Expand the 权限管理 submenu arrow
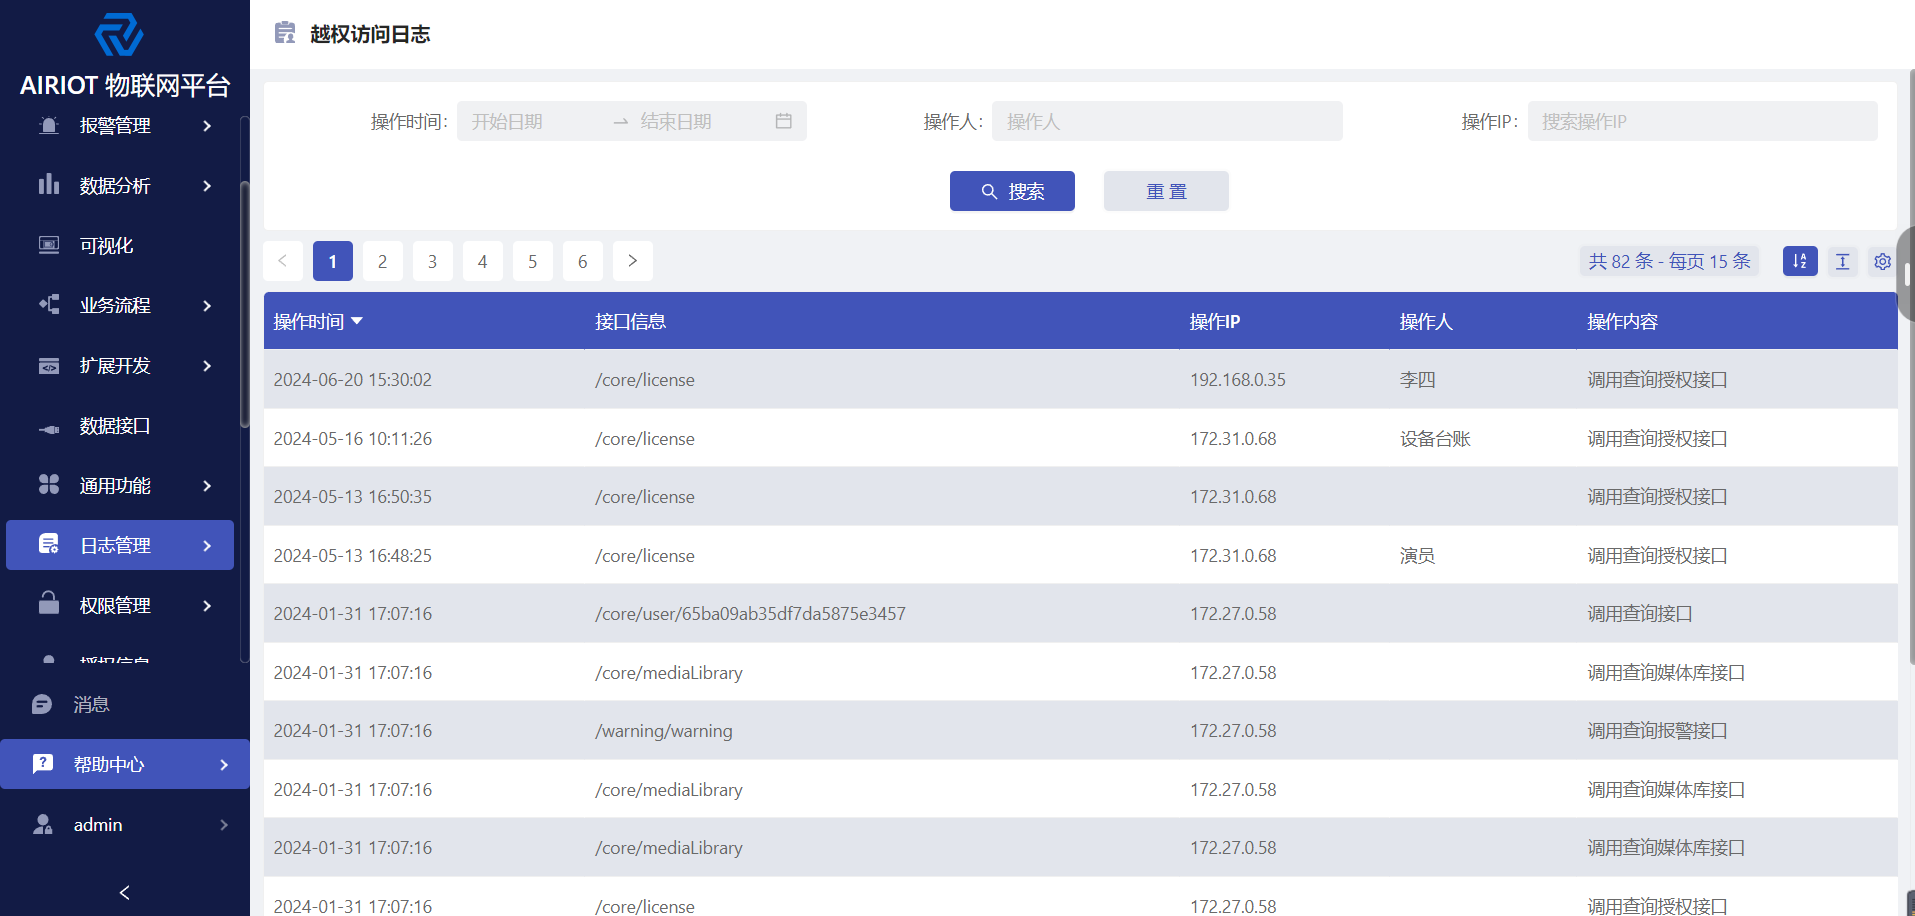Image resolution: width=1915 pixels, height=916 pixels. 207,605
